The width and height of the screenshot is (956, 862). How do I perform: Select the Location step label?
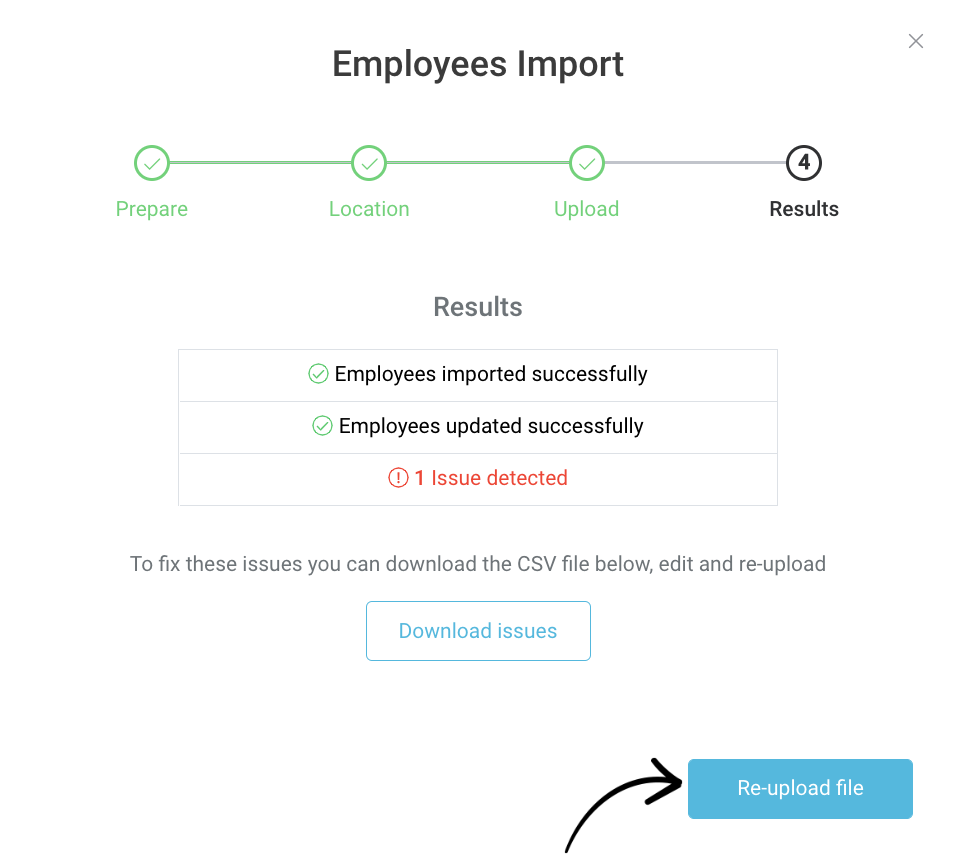point(369,209)
